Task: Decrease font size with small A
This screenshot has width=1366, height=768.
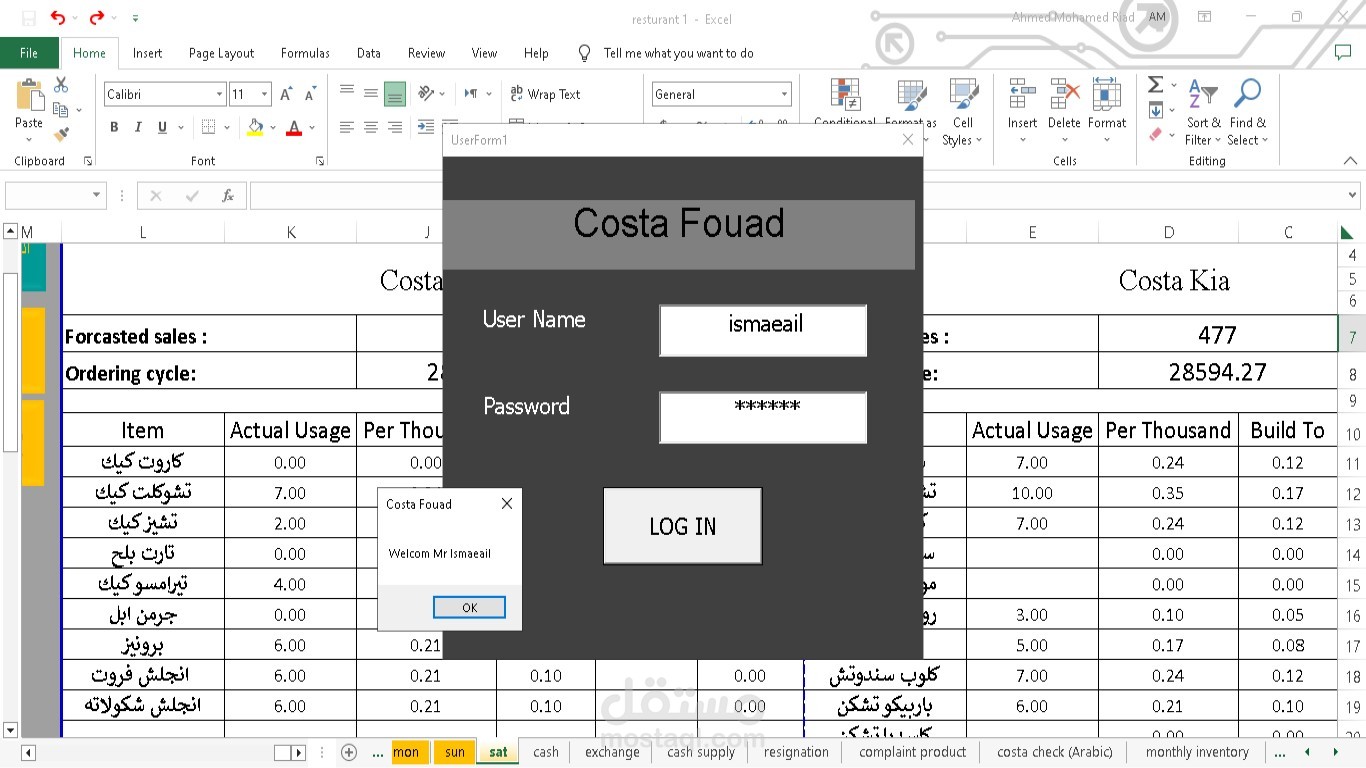Action: tap(310, 94)
